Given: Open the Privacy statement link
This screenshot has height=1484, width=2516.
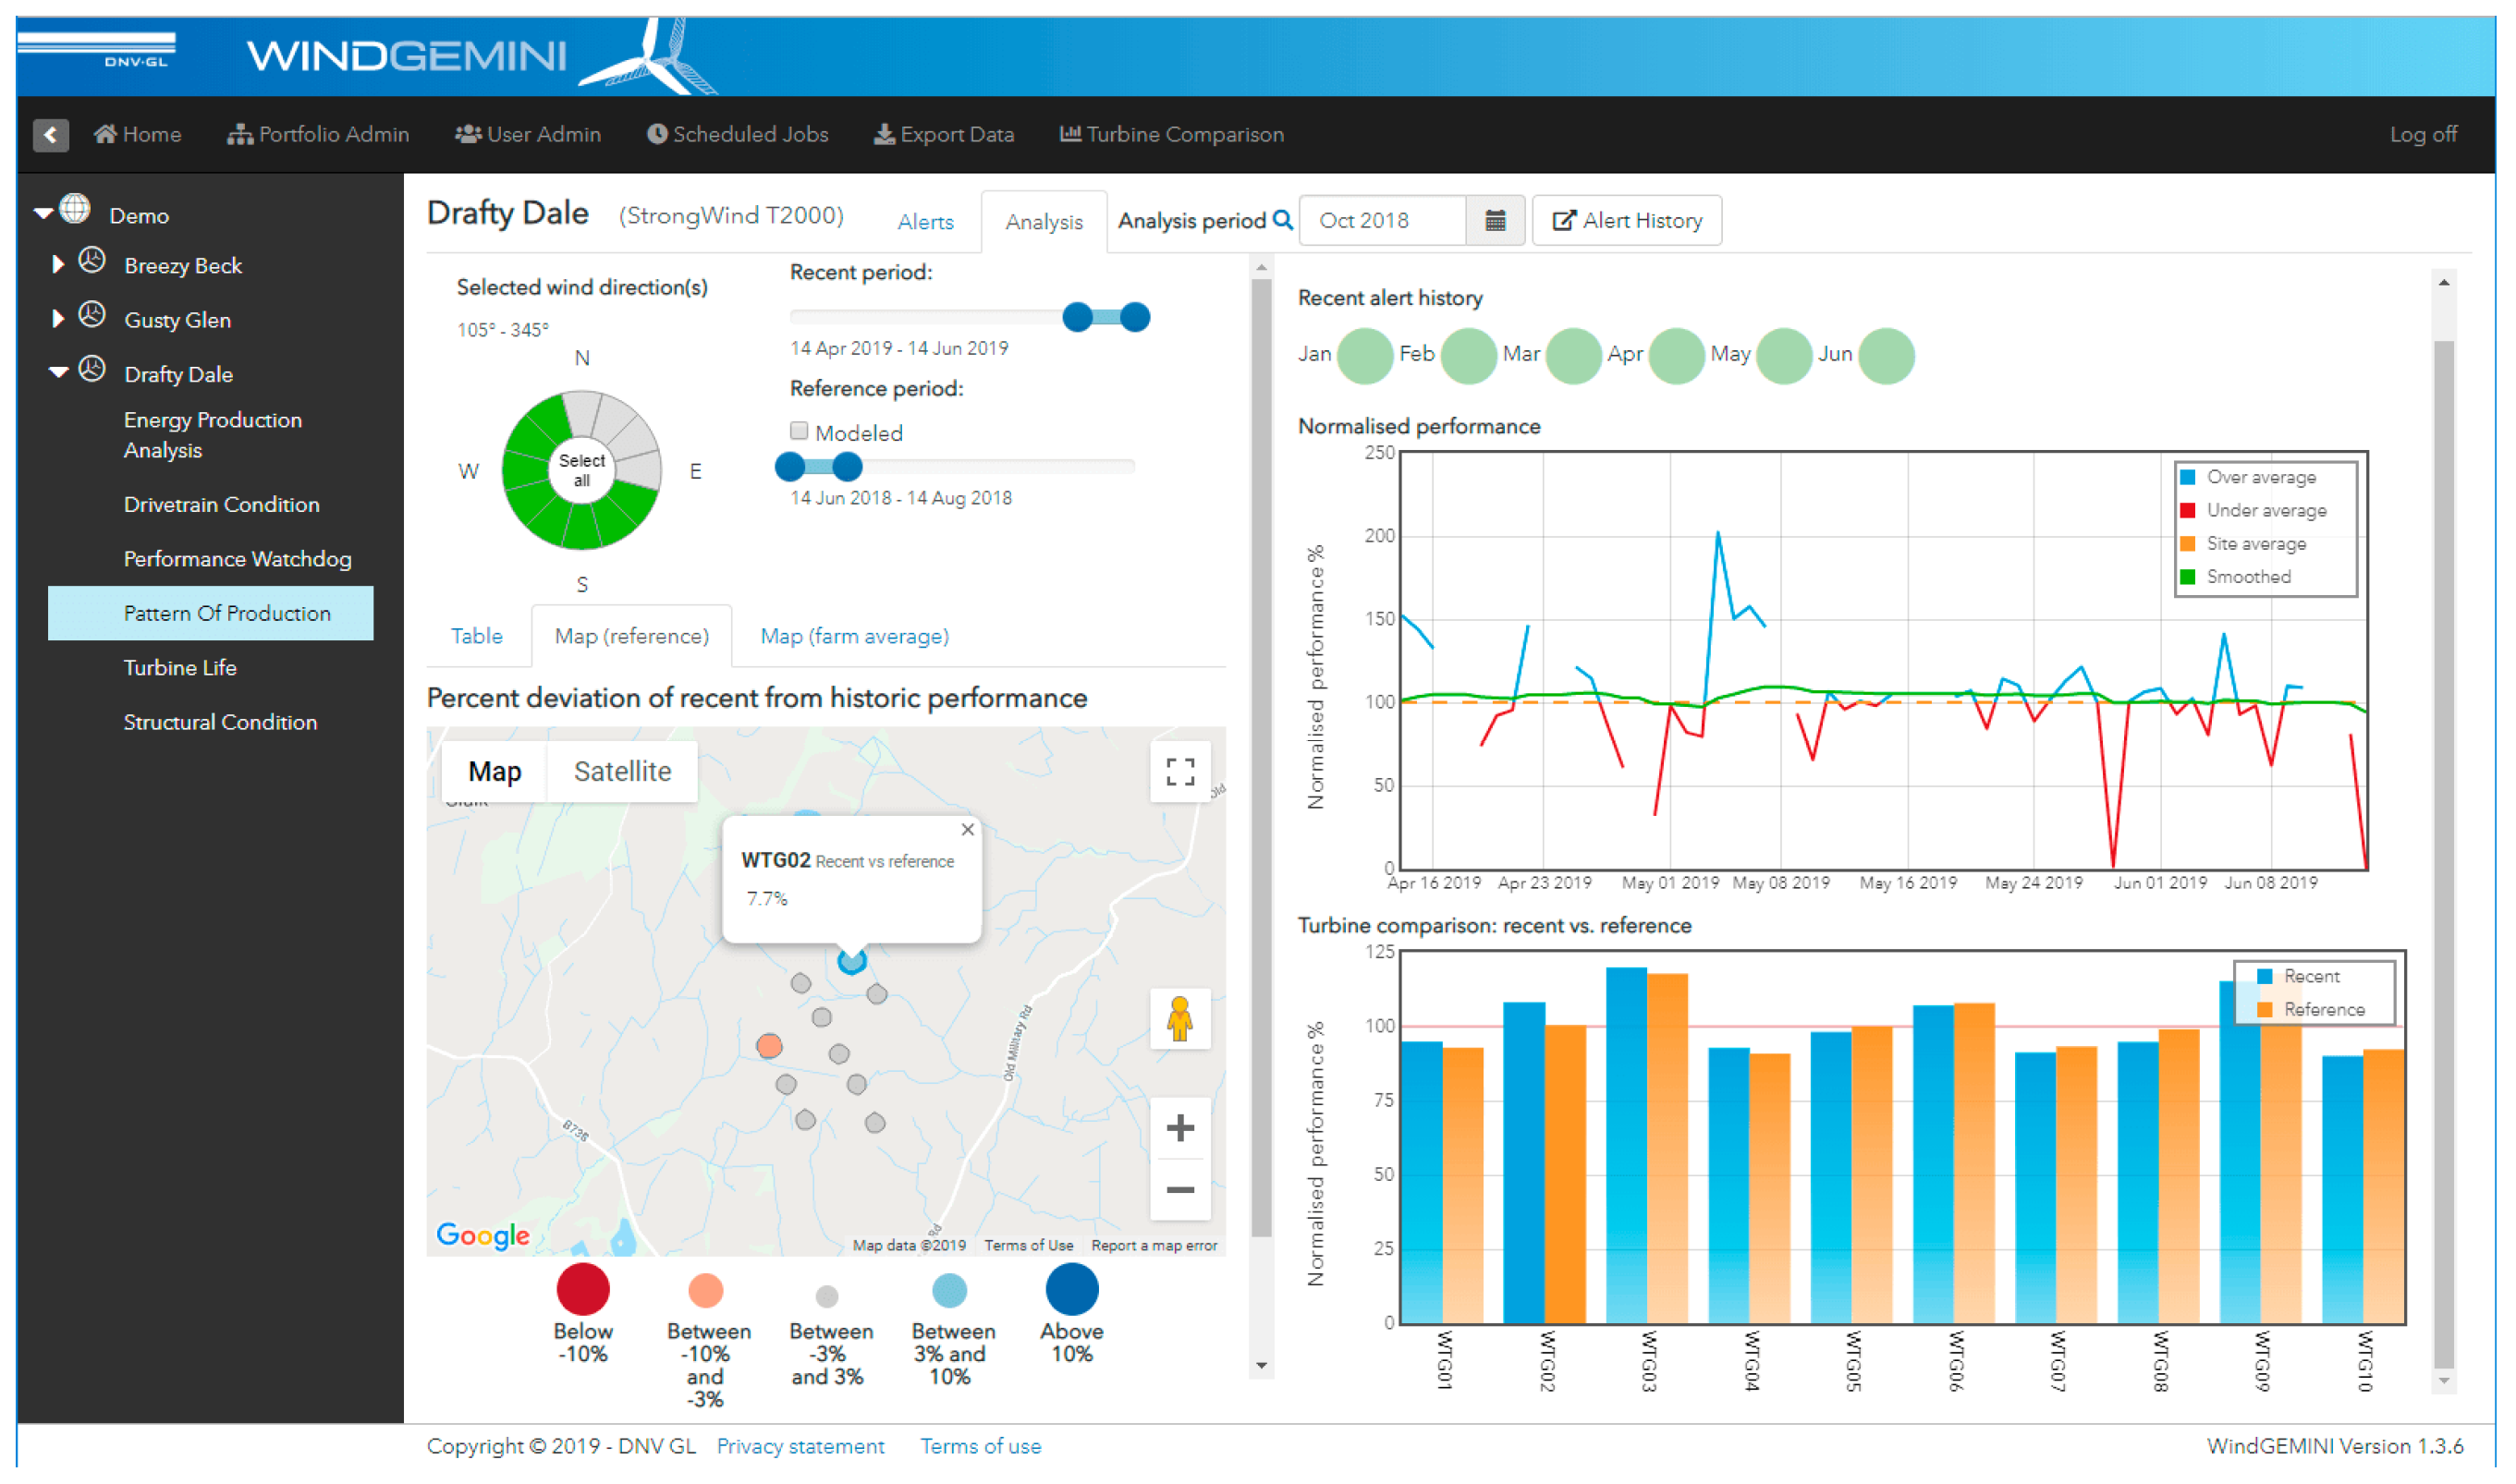Looking at the screenshot, I should click(800, 1447).
